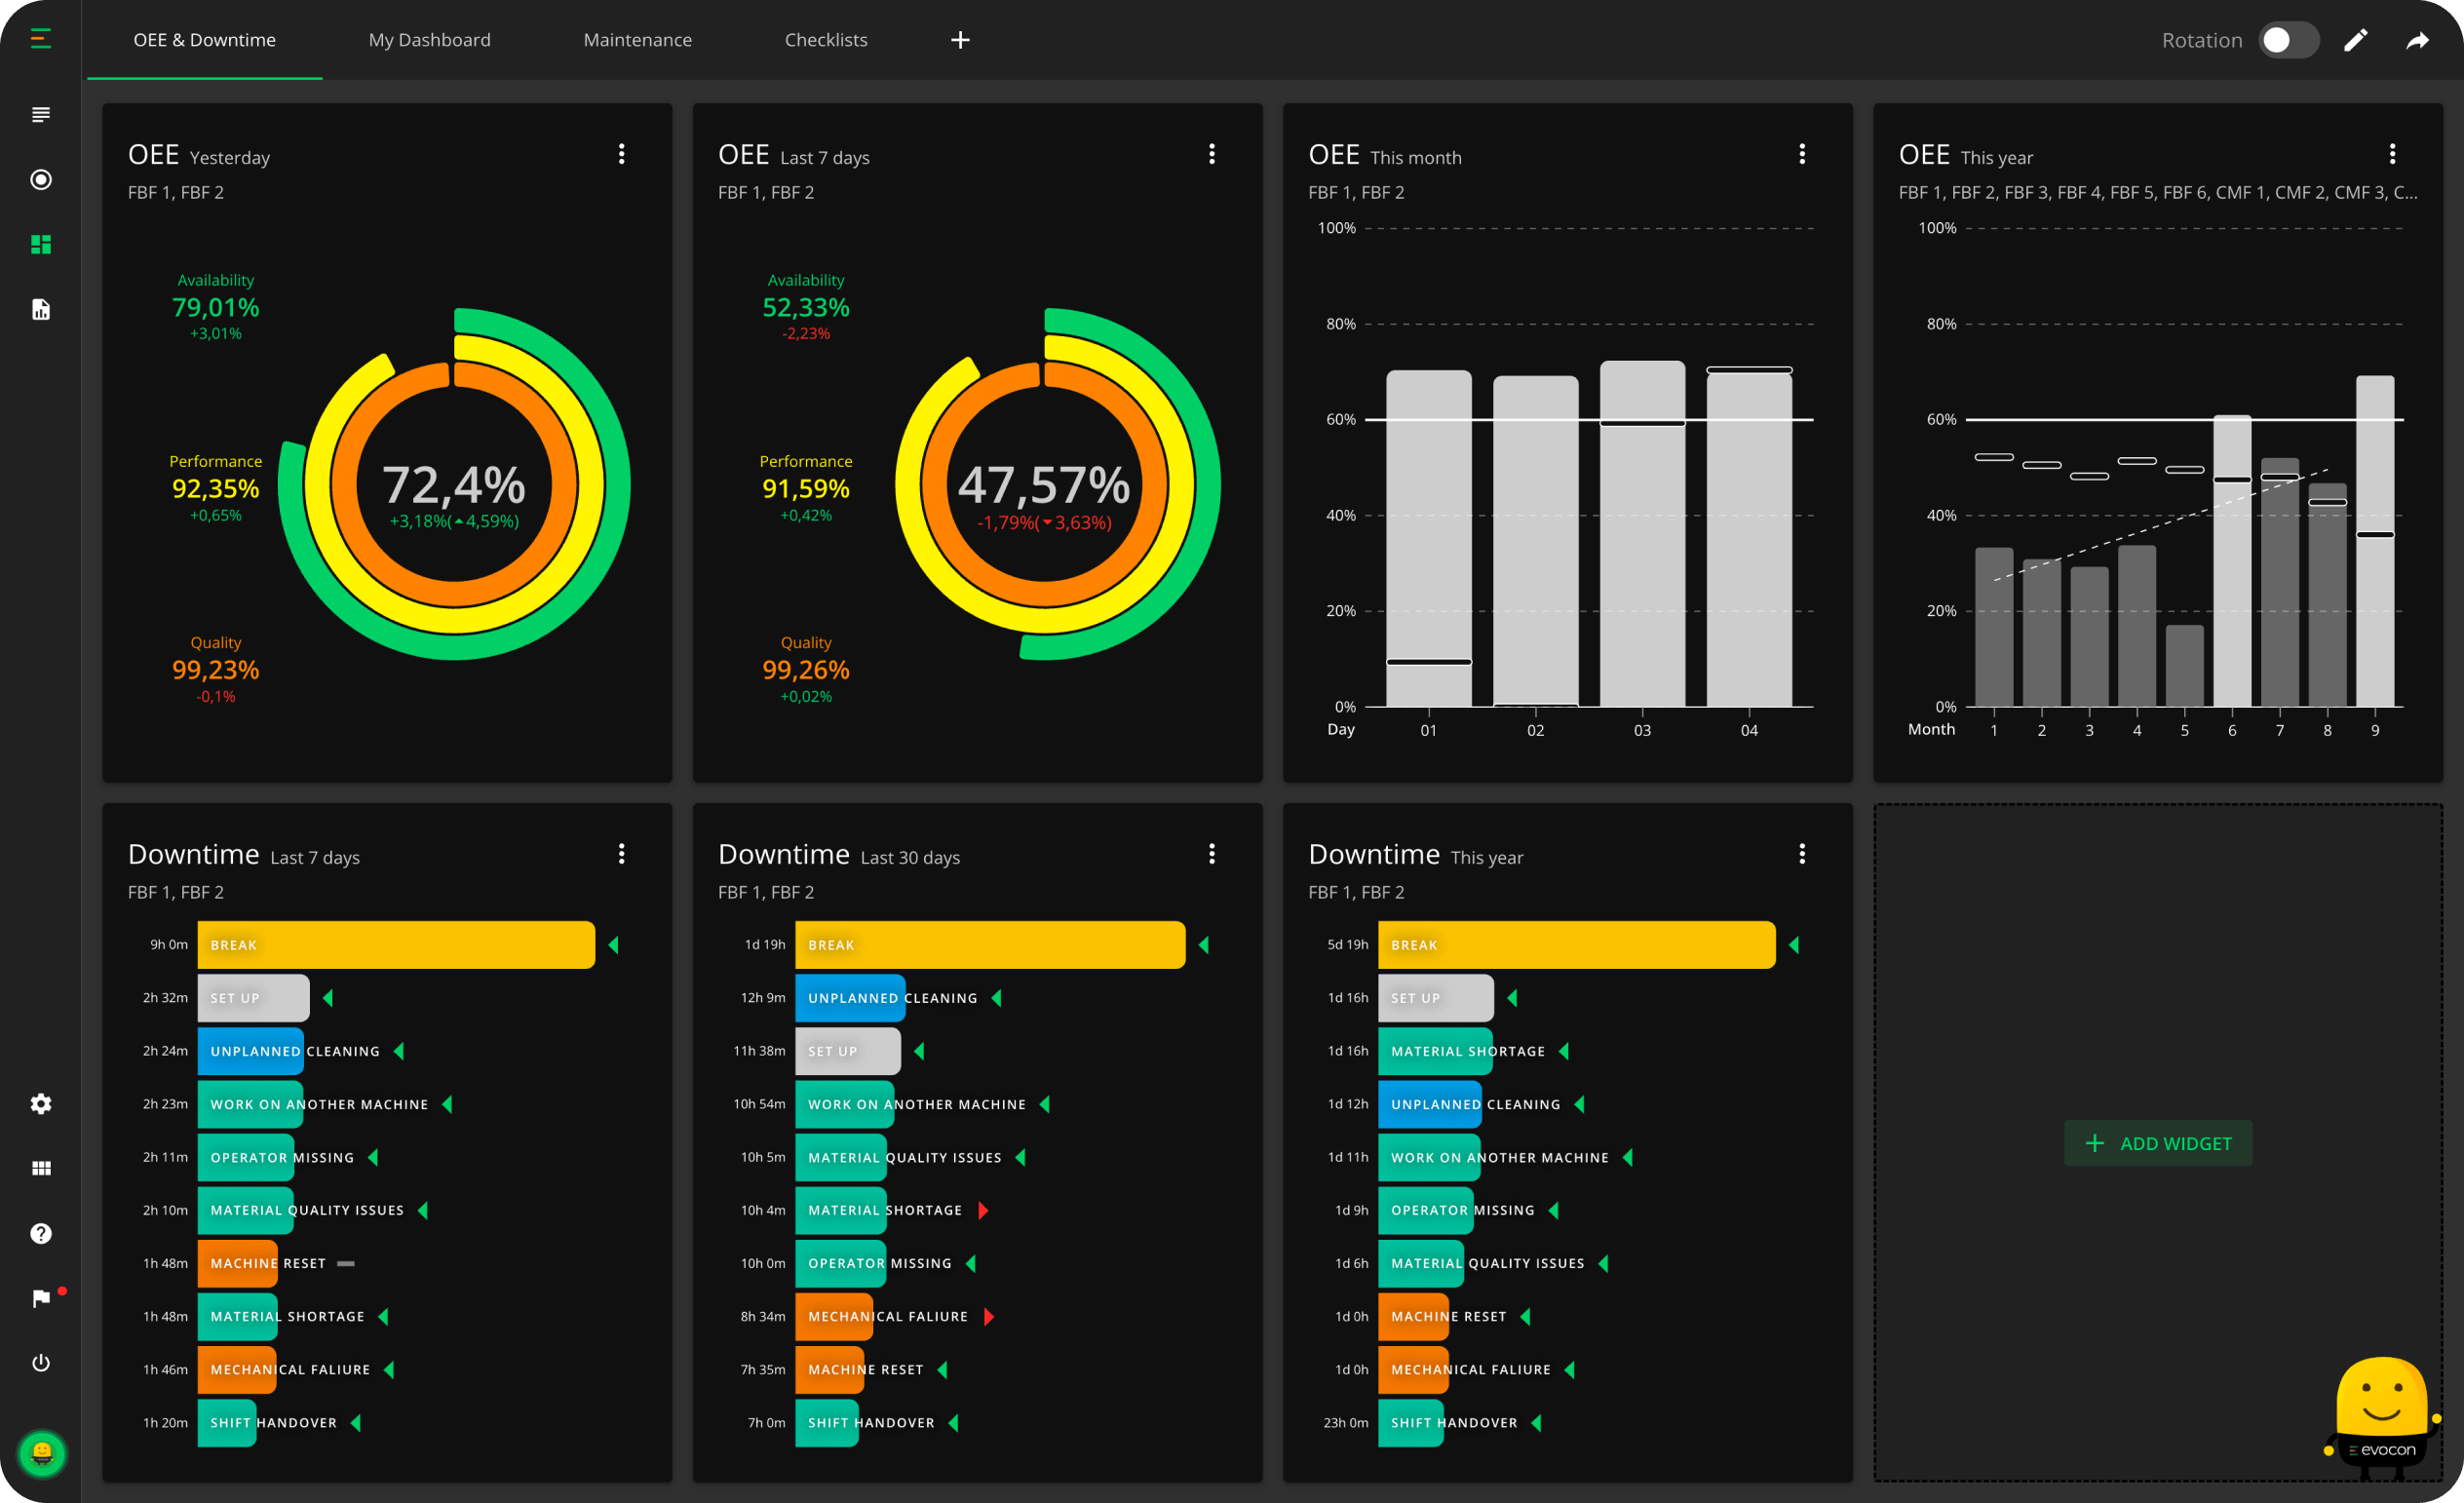The width and height of the screenshot is (2464, 1503).
Task: Click month 9 bar in OEE This year
Action: coord(2375,541)
